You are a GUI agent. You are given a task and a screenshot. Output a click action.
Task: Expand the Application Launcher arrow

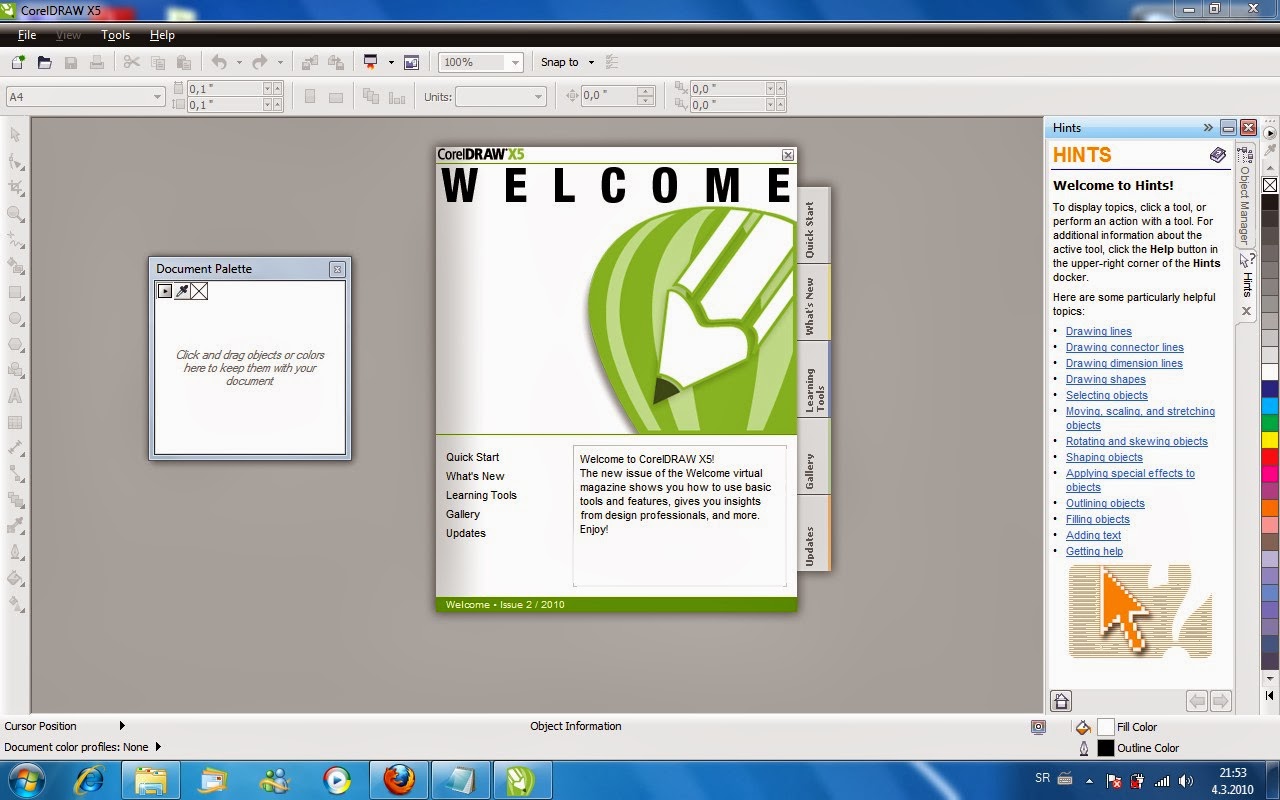click(391, 62)
